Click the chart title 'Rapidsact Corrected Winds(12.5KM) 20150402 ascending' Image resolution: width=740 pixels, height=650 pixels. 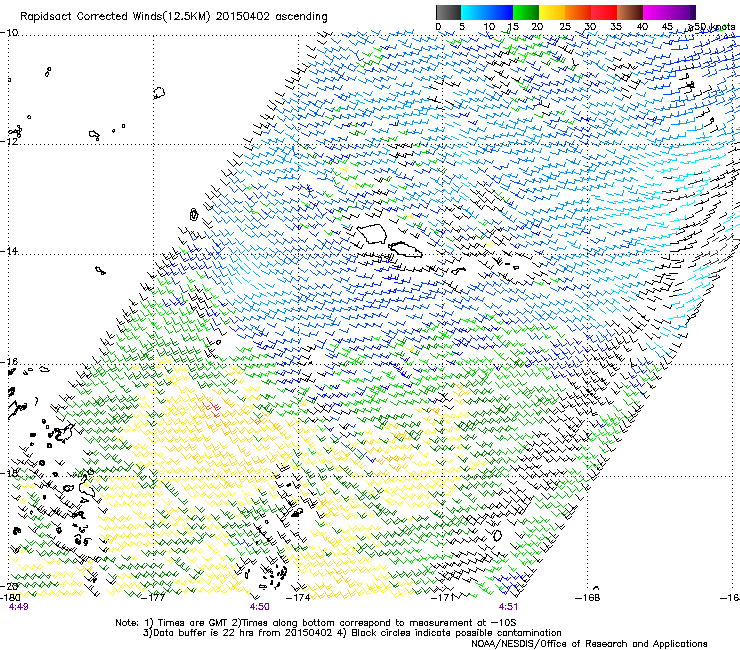click(x=174, y=17)
